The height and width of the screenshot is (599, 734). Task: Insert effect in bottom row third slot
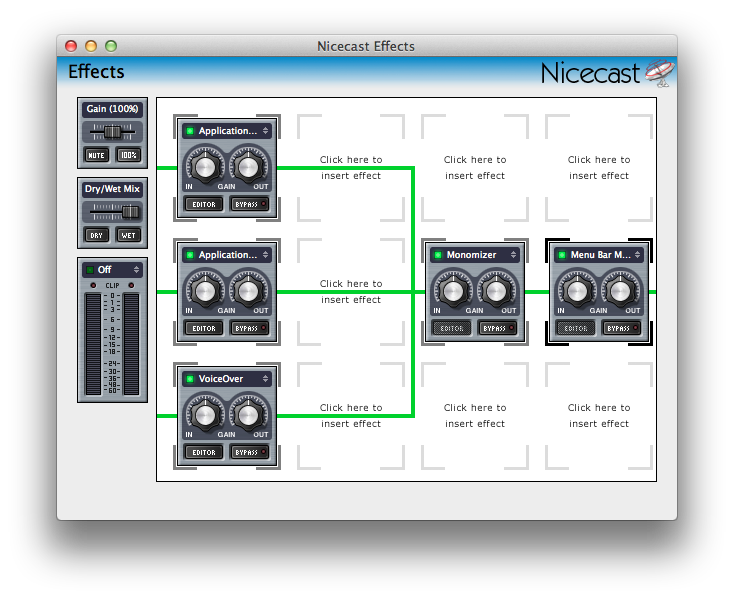475,416
